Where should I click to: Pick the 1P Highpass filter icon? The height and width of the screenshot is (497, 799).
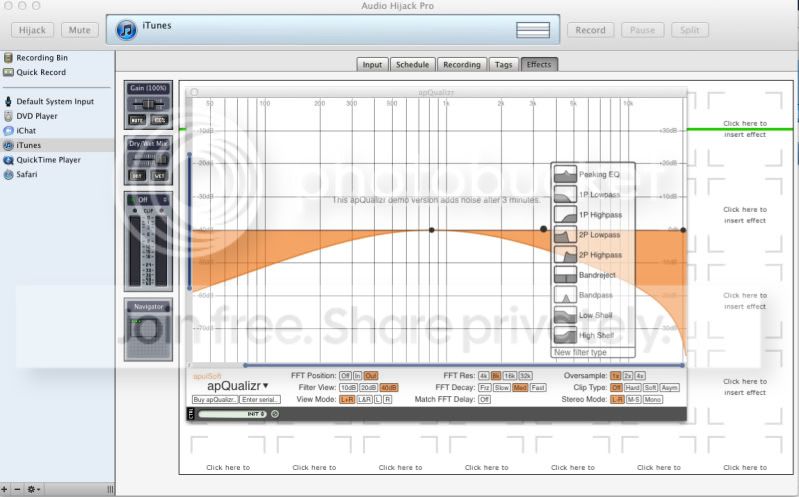click(565, 214)
